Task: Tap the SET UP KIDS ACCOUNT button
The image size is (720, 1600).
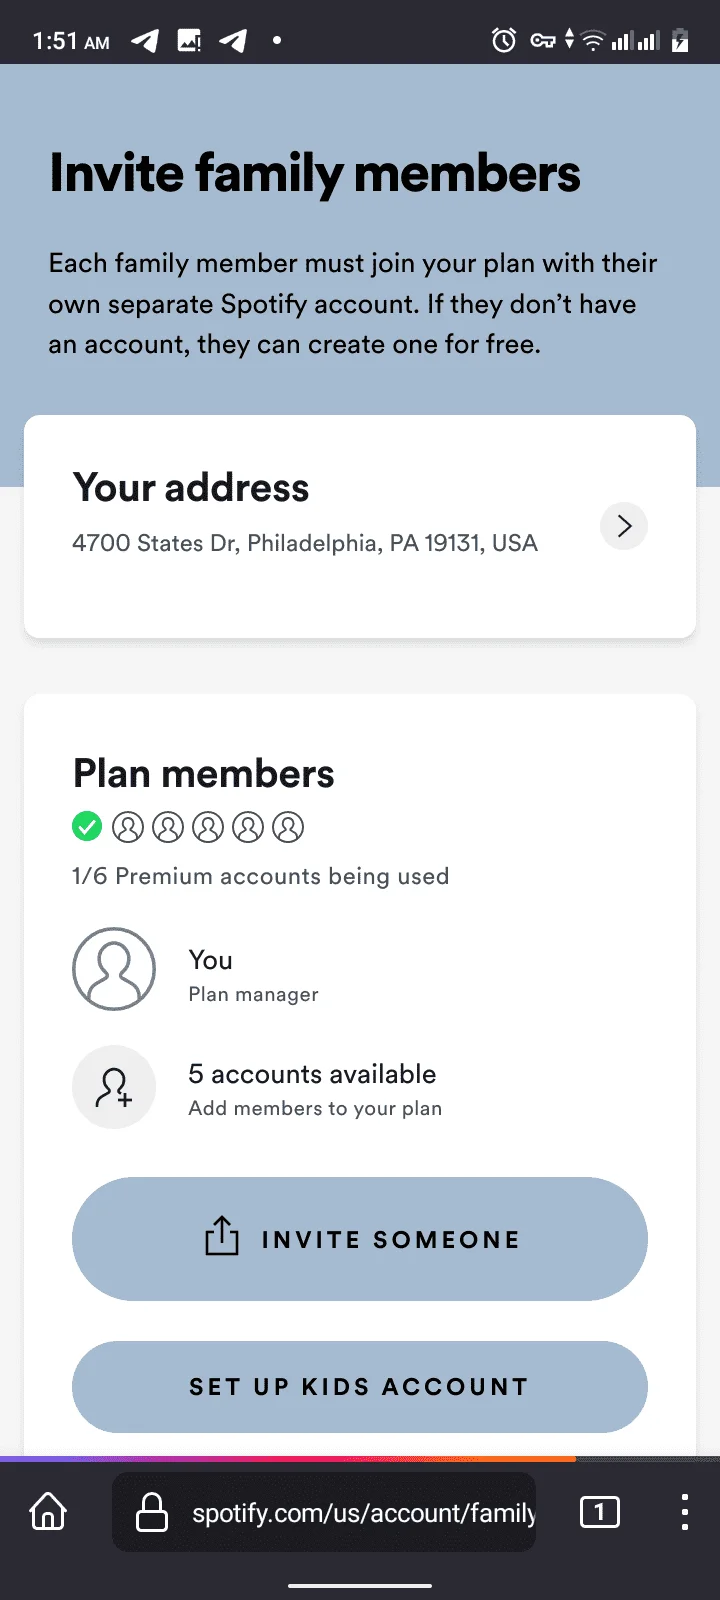Action: pyautogui.click(x=360, y=1387)
